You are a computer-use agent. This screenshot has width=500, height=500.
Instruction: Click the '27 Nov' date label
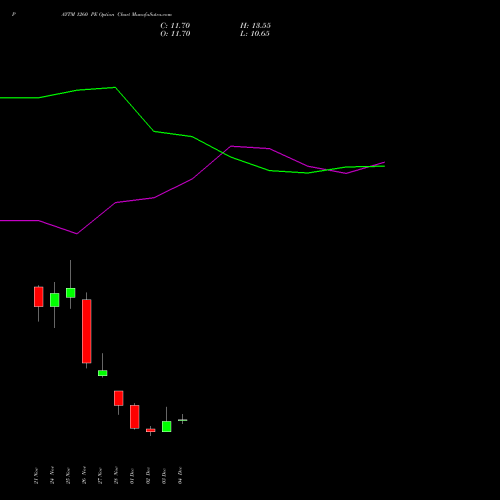100,476
